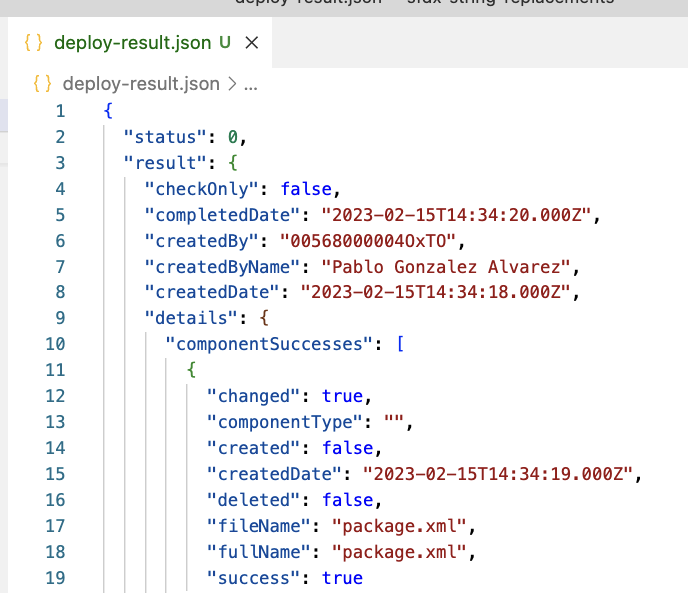The width and height of the screenshot is (688, 593).
Task: Click the true value of success
Action: 342,578
